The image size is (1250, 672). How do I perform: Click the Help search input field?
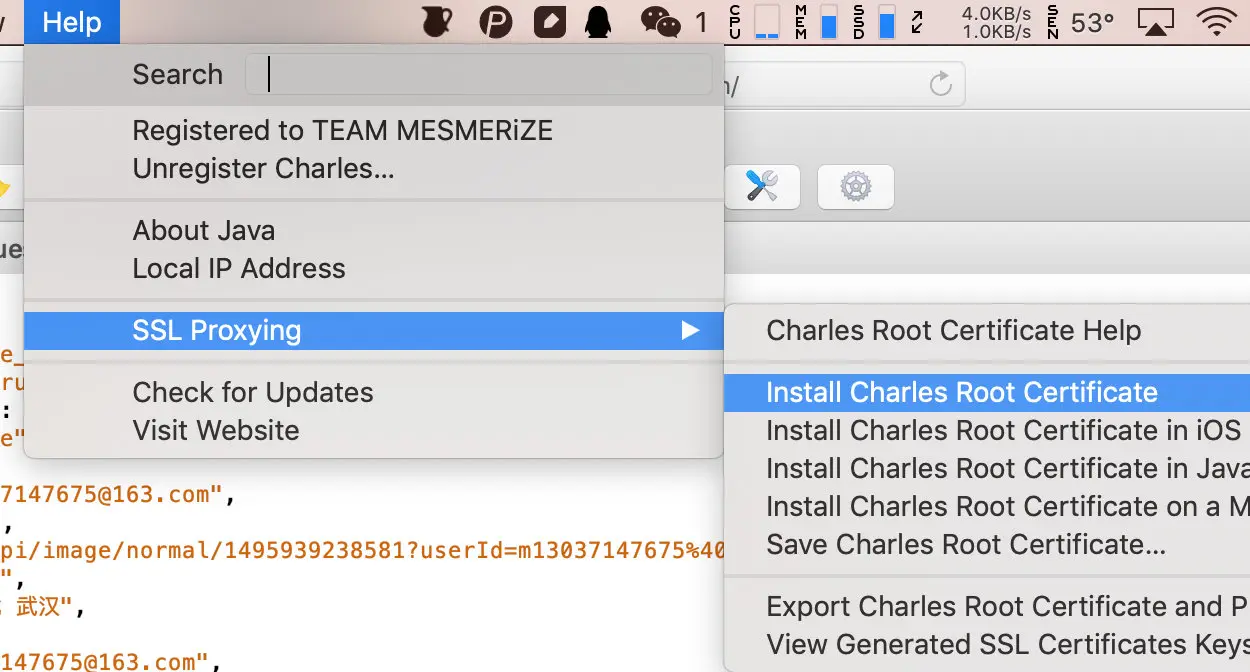(x=479, y=75)
